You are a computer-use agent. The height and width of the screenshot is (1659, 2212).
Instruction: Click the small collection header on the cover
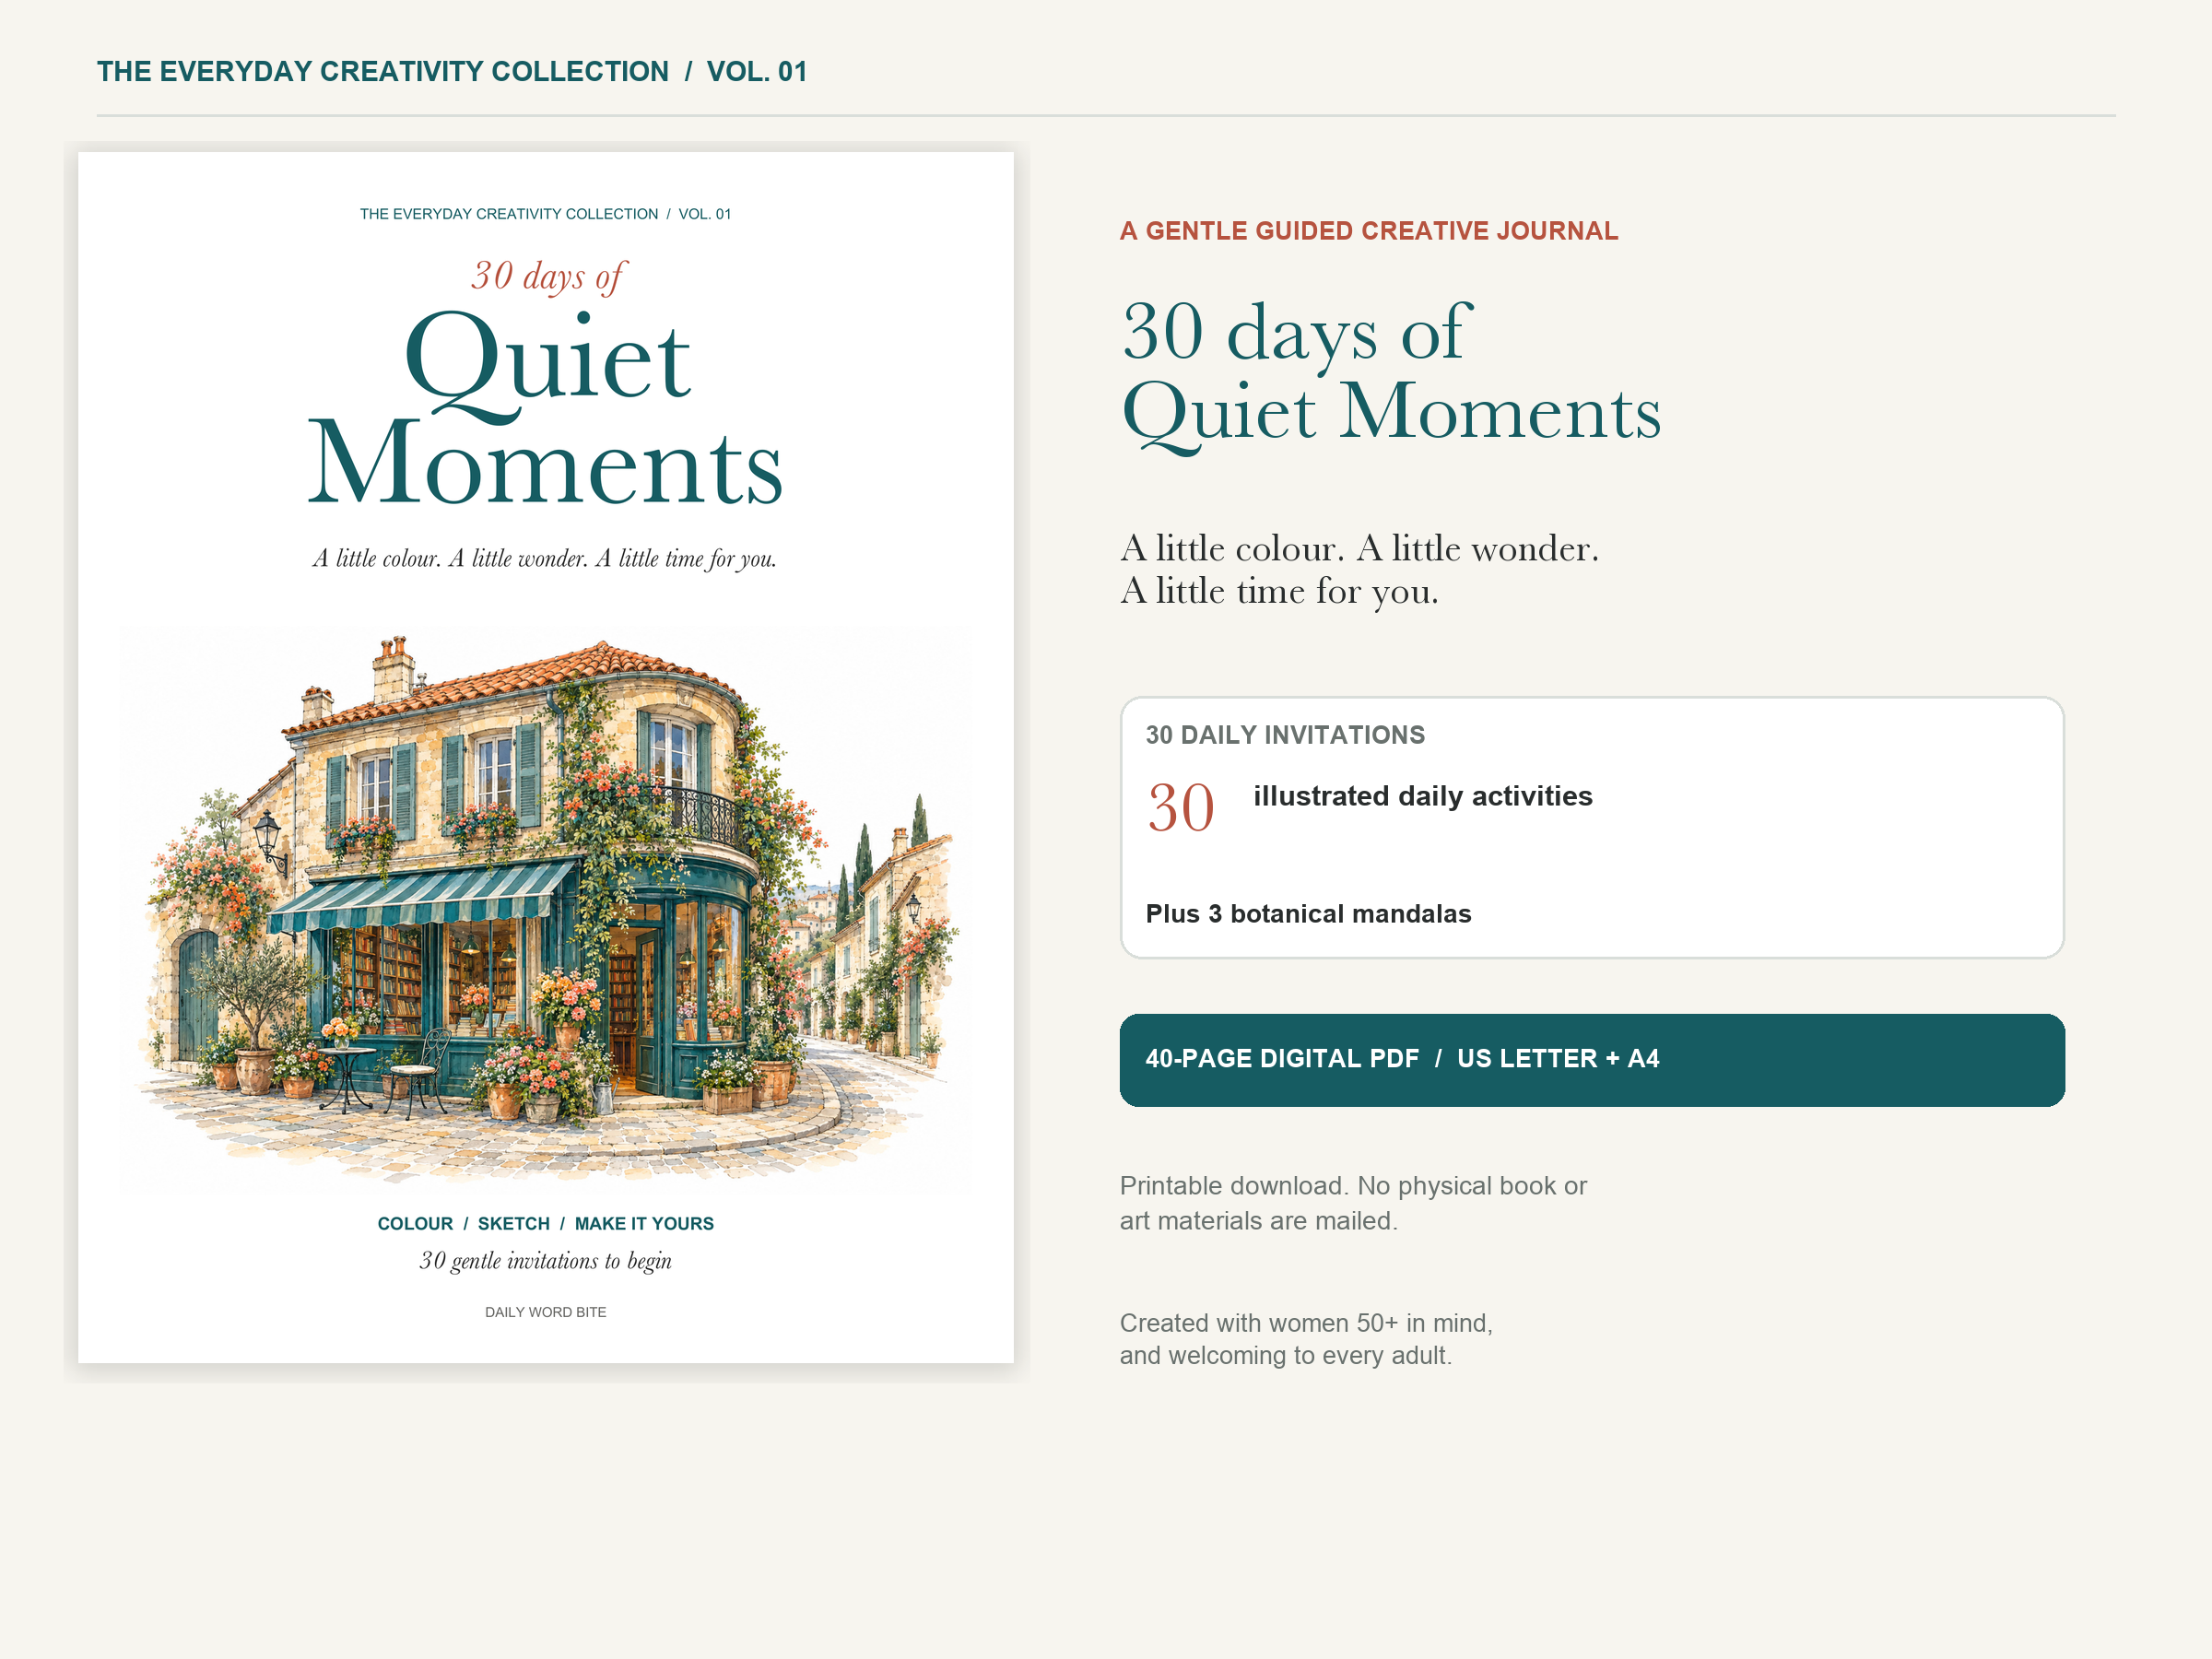[545, 214]
